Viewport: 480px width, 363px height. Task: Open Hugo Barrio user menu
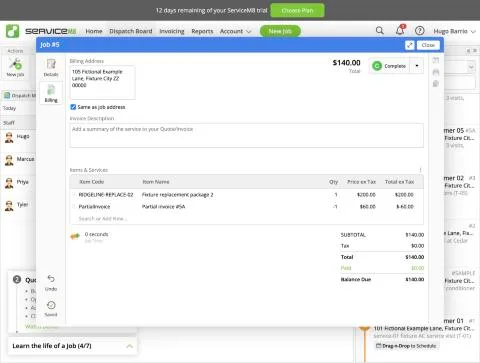click(x=454, y=31)
